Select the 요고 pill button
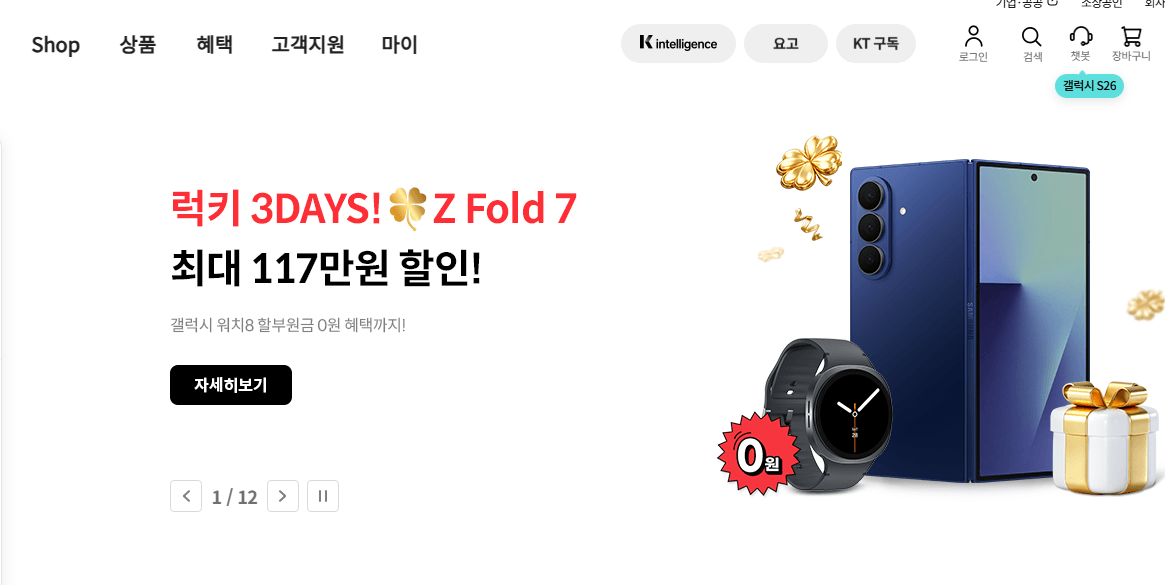 click(x=785, y=44)
